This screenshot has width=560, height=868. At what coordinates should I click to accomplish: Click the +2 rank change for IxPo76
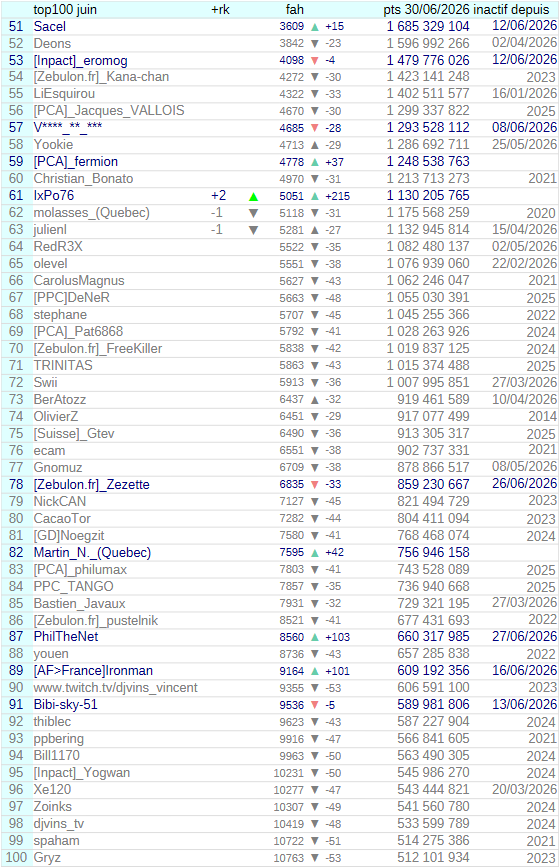pos(219,196)
